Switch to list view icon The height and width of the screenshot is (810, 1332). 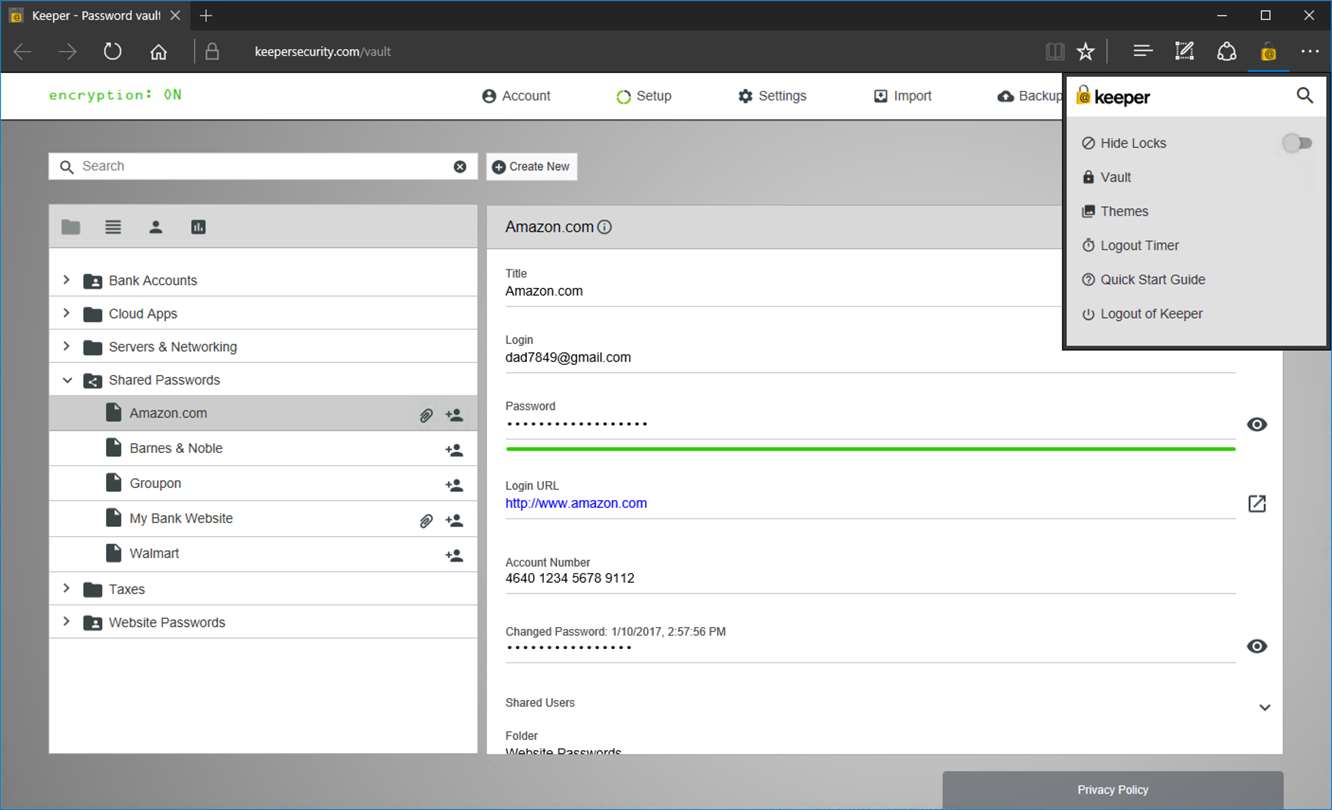pos(113,227)
